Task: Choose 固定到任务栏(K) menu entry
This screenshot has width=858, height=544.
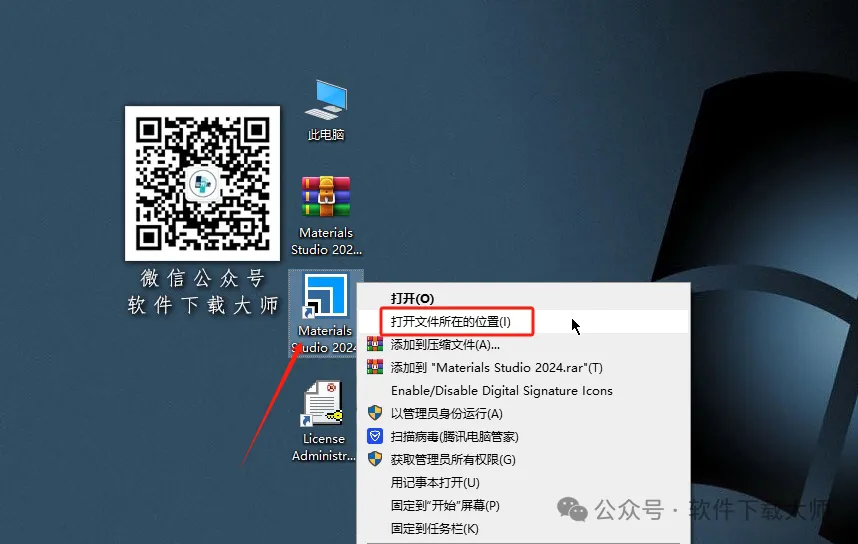Action: (x=523, y=528)
